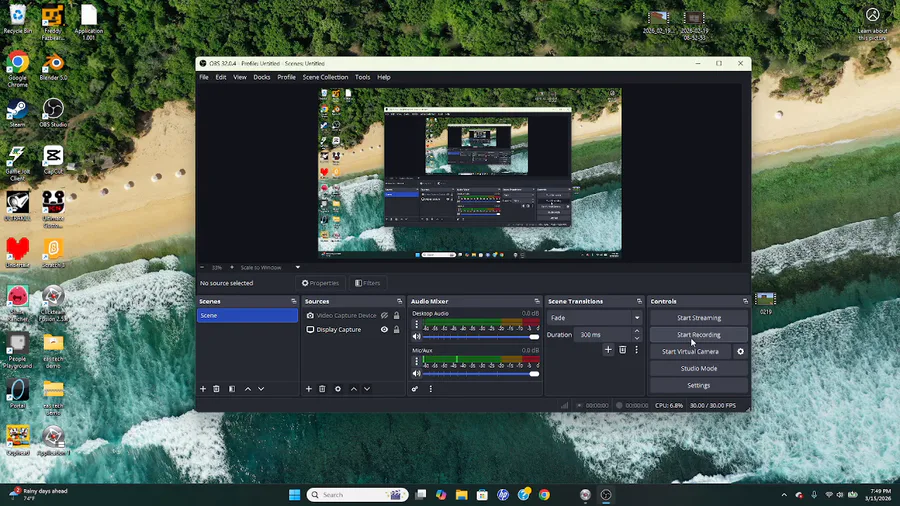
Task: Adjust Desktop Audio volume slider
Action: pos(481,337)
